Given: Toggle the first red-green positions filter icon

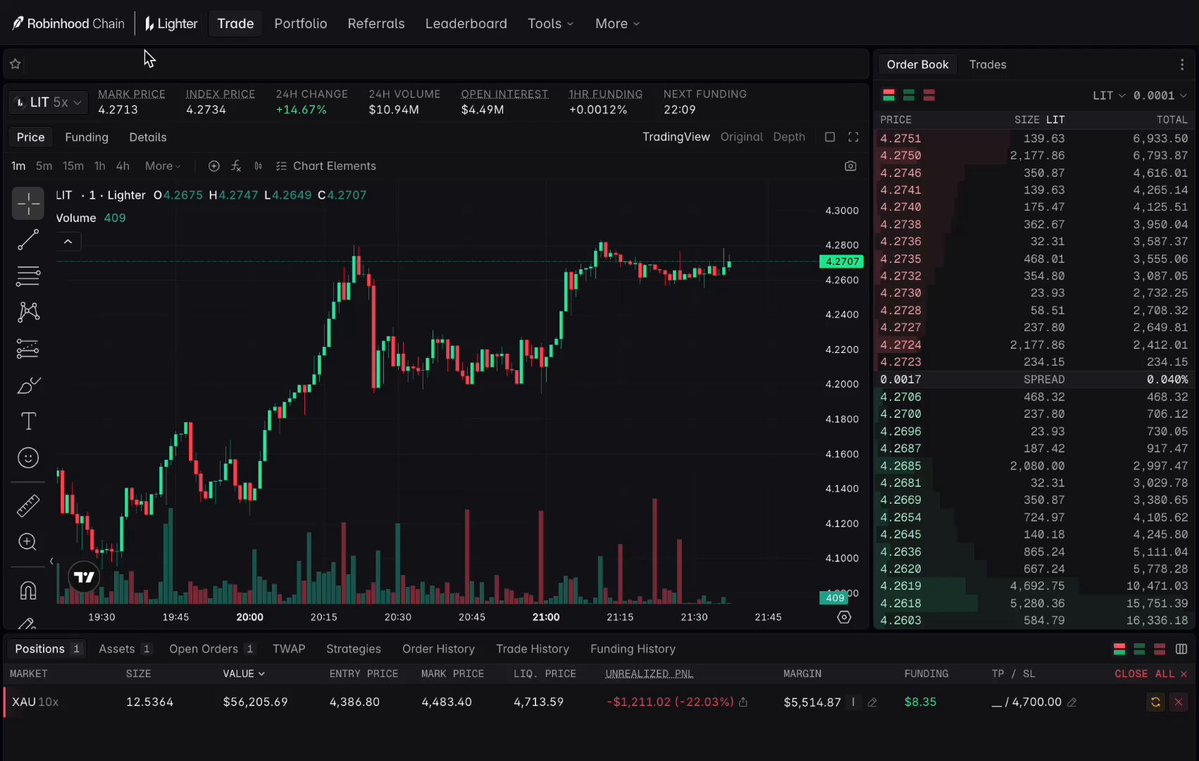Looking at the screenshot, I should (x=1119, y=649).
